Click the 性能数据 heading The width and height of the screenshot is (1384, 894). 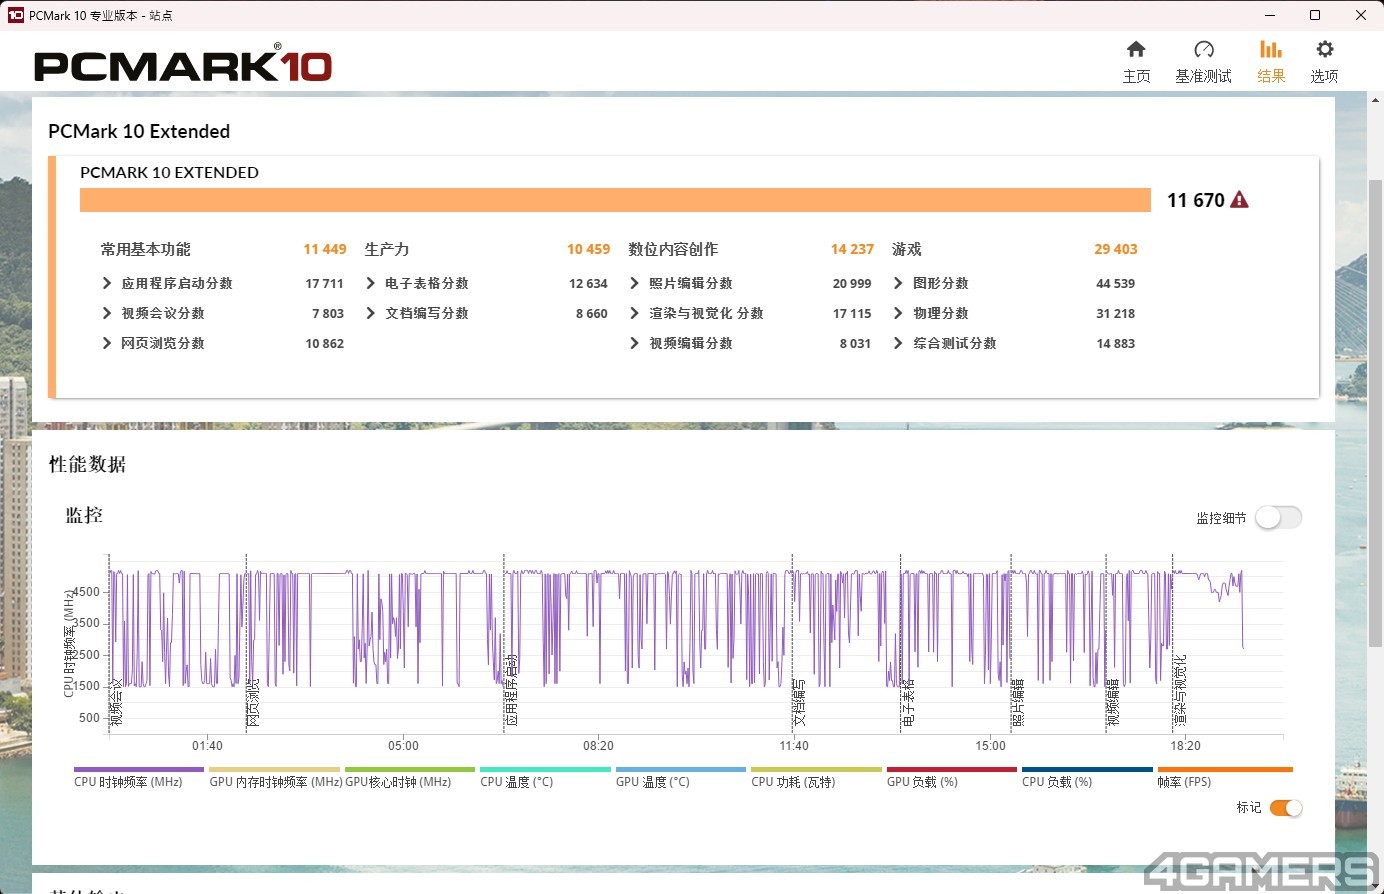[88, 464]
